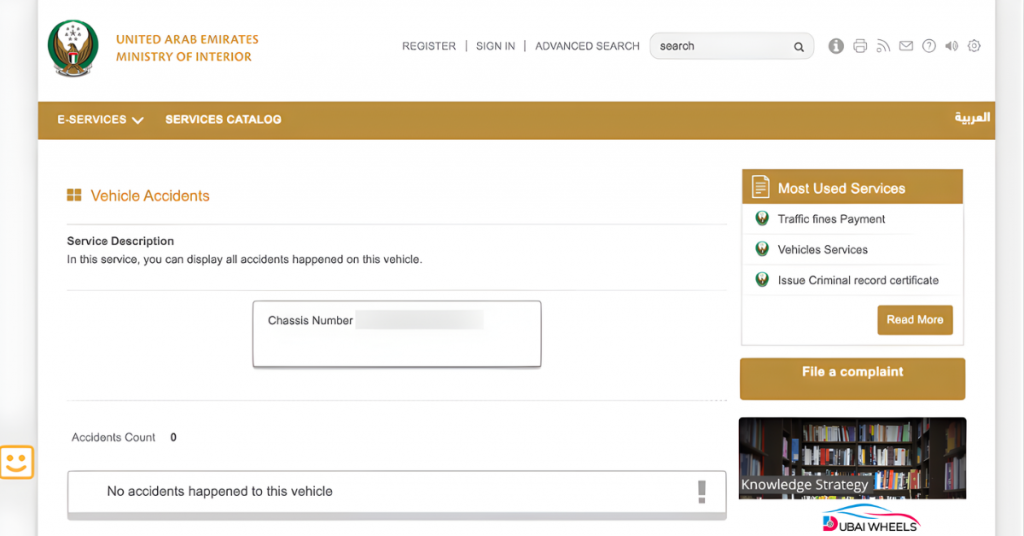This screenshot has height=536, width=1024.
Task: Click the Read More button
Action: pos(915,320)
